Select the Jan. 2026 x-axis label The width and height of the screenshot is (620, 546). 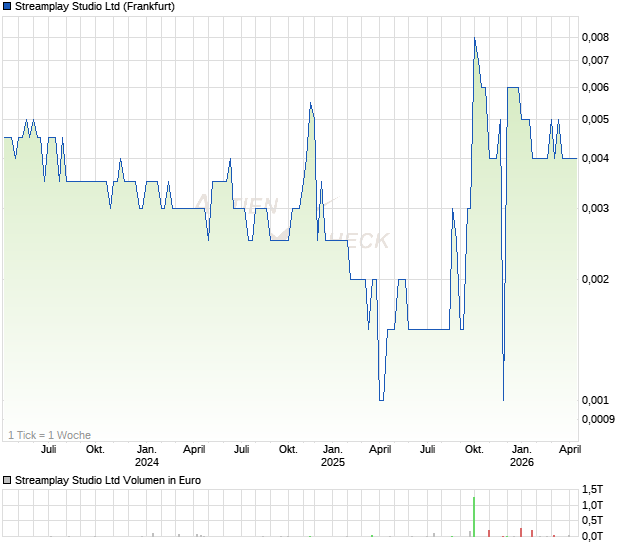pos(521,456)
